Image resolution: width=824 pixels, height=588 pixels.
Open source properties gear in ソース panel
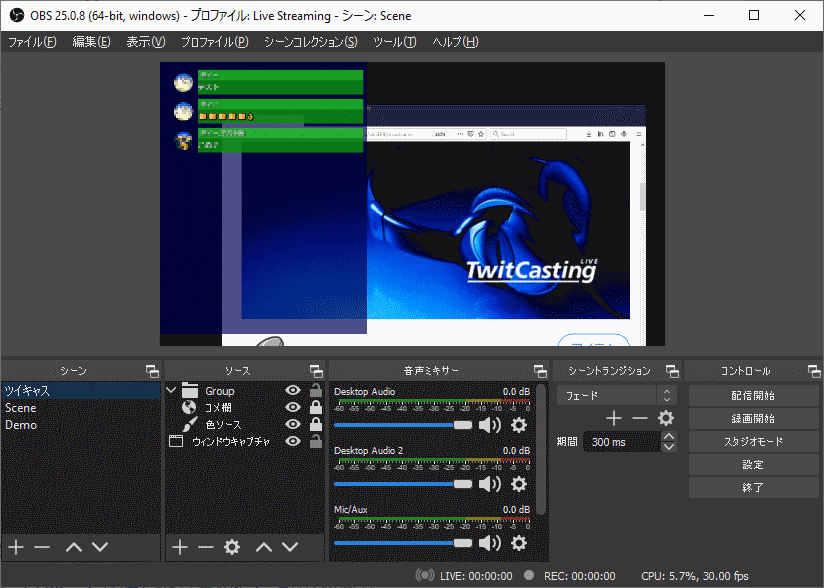[x=232, y=547]
